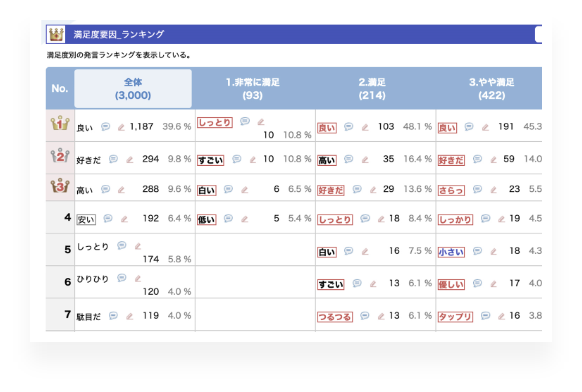Click the pencil icon next to 駄目だ row
The width and height of the screenshot is (582, 392).
point(130,316)
